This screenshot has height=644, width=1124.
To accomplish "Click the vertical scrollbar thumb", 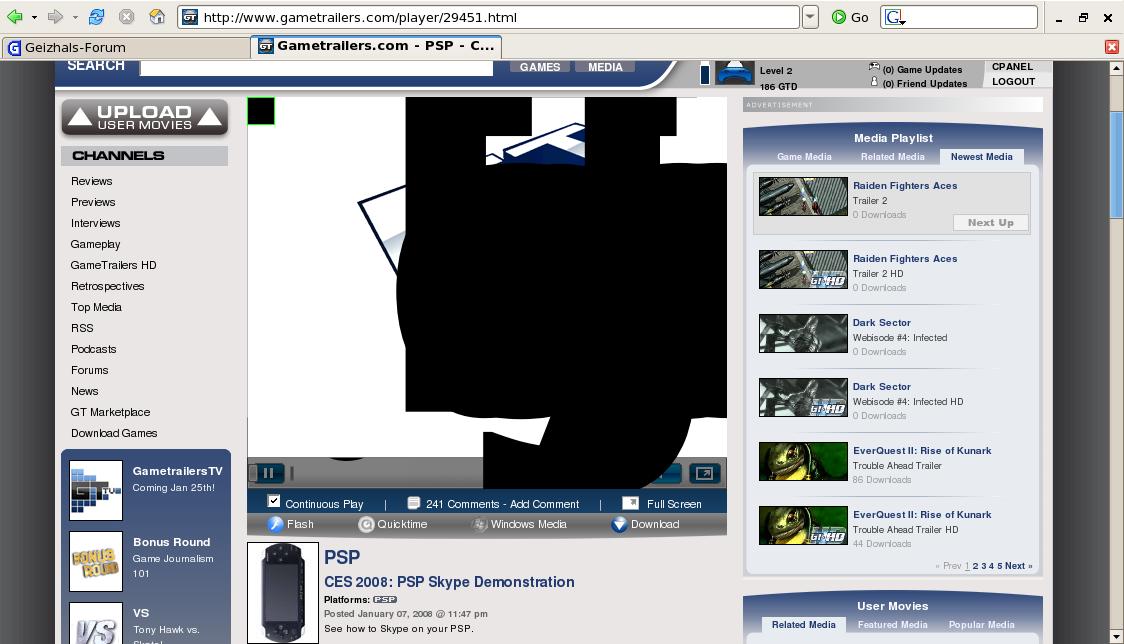I will tap(1116, 165).
